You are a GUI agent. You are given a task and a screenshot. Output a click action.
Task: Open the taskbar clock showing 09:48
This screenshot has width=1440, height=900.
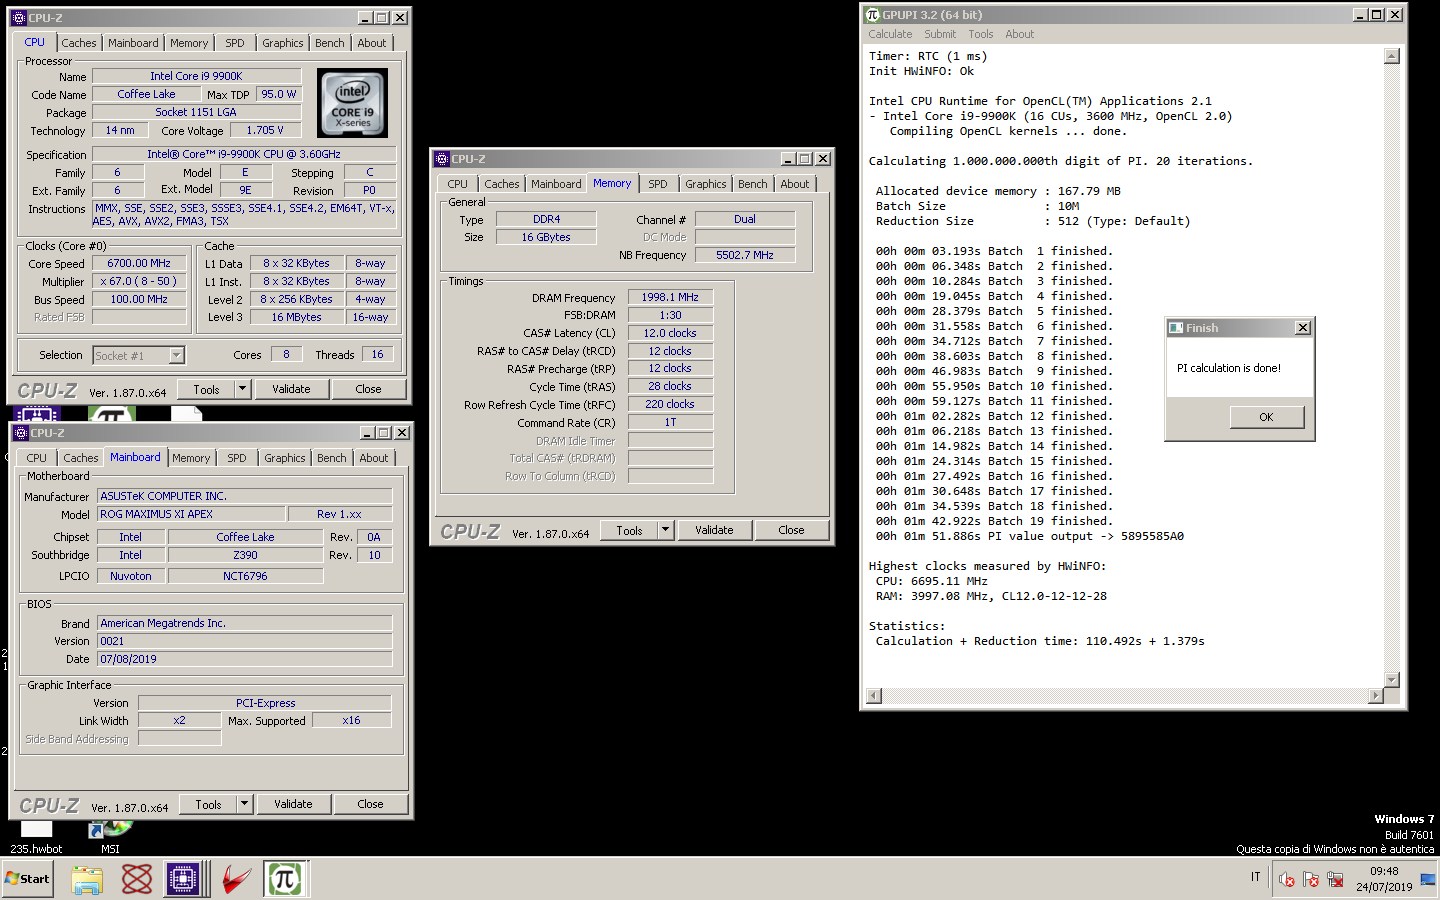click(1384, 879)
